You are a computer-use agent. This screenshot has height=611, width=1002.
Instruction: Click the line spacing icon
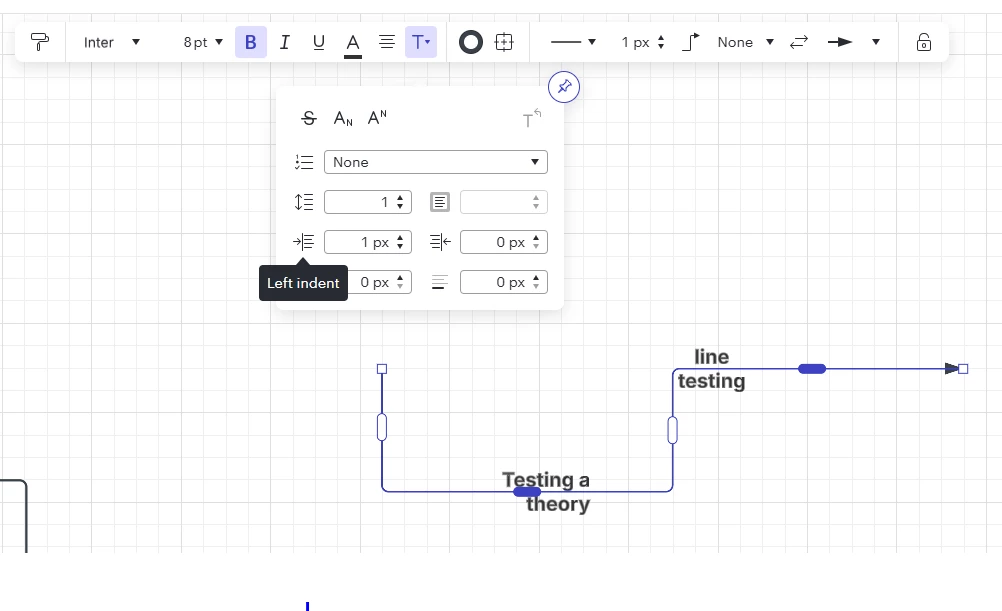(304, 202)
